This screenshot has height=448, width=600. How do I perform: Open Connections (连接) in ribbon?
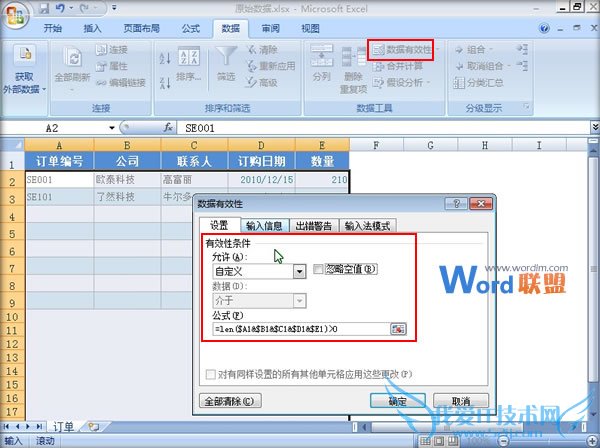pyautogui.click(x=112, y=50)
